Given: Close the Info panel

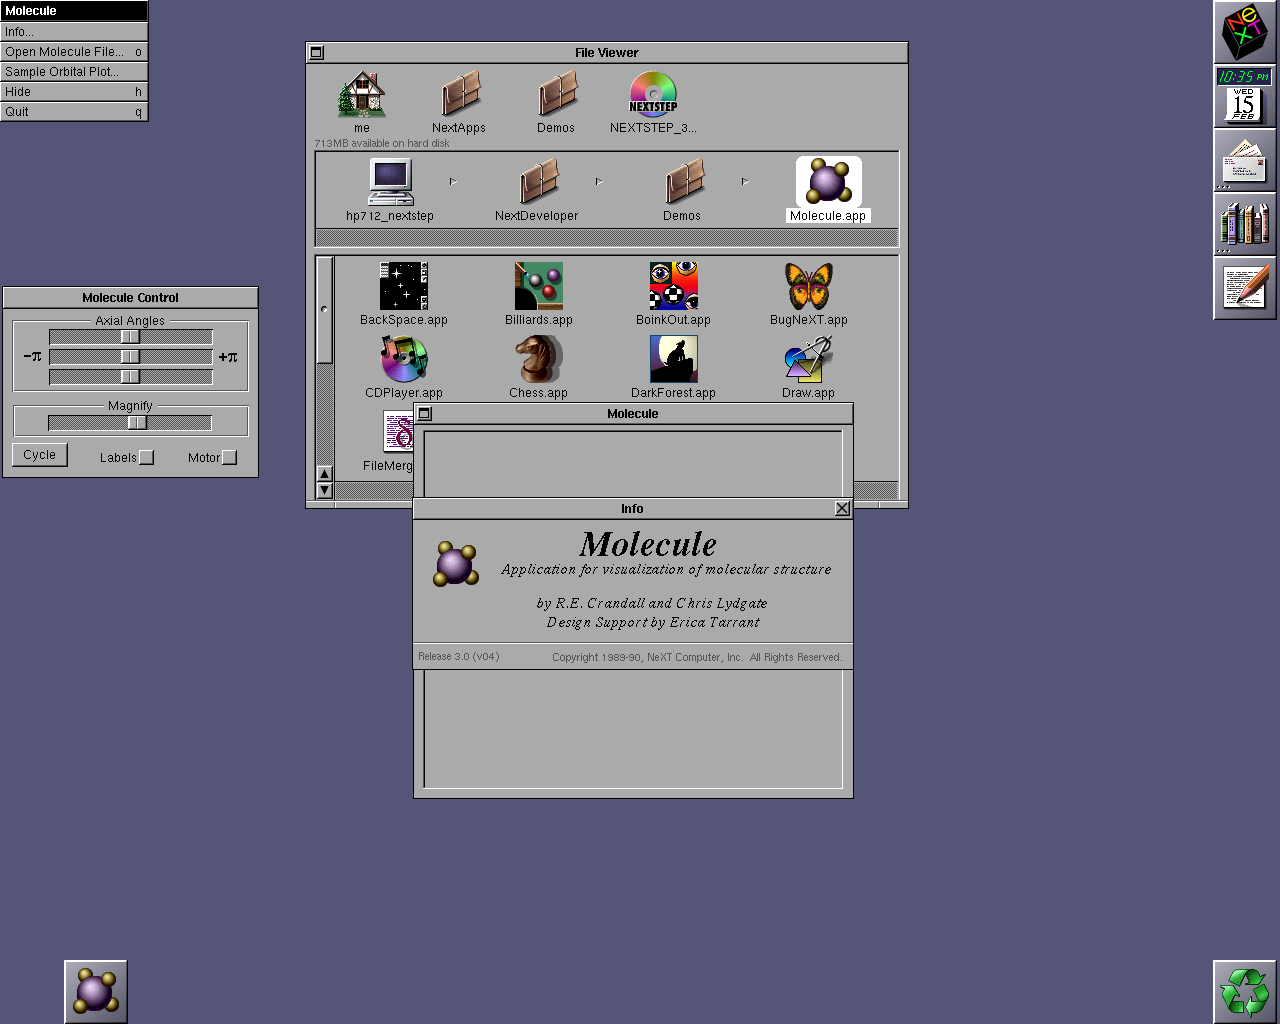Looking at the screenshot, I should tap(842, 508).
